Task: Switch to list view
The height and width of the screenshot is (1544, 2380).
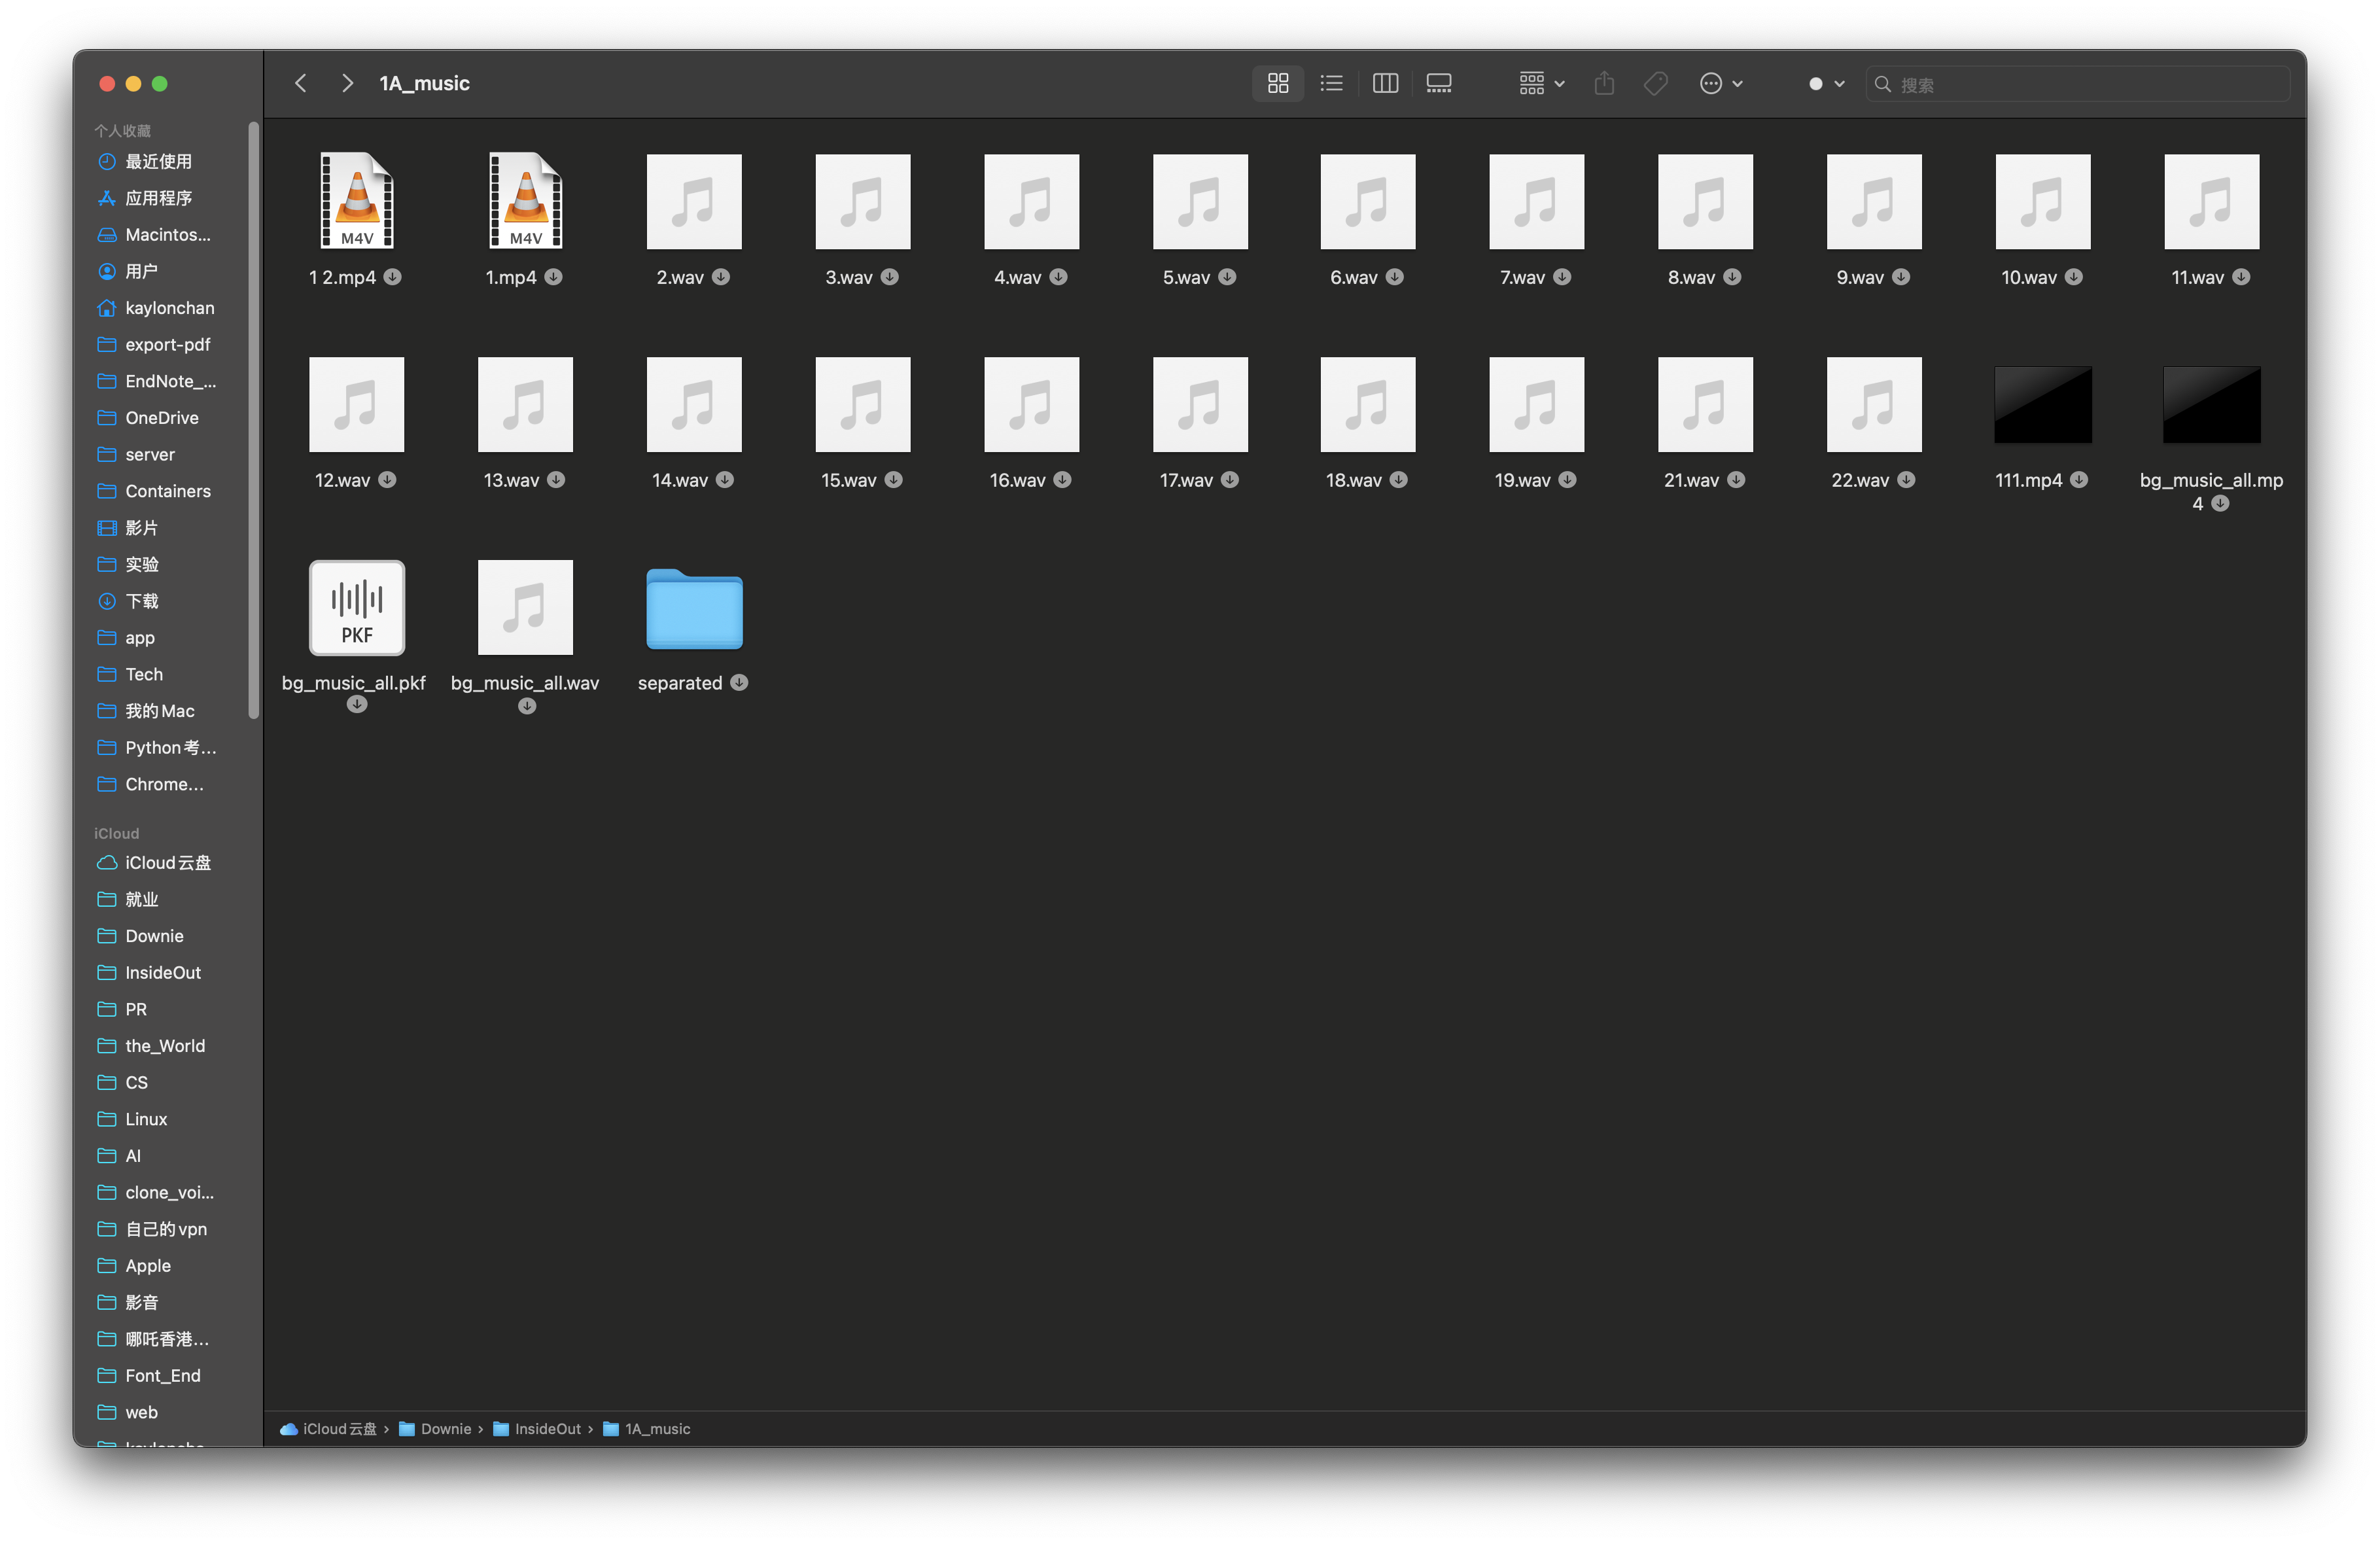Action: coord(1331,83)
